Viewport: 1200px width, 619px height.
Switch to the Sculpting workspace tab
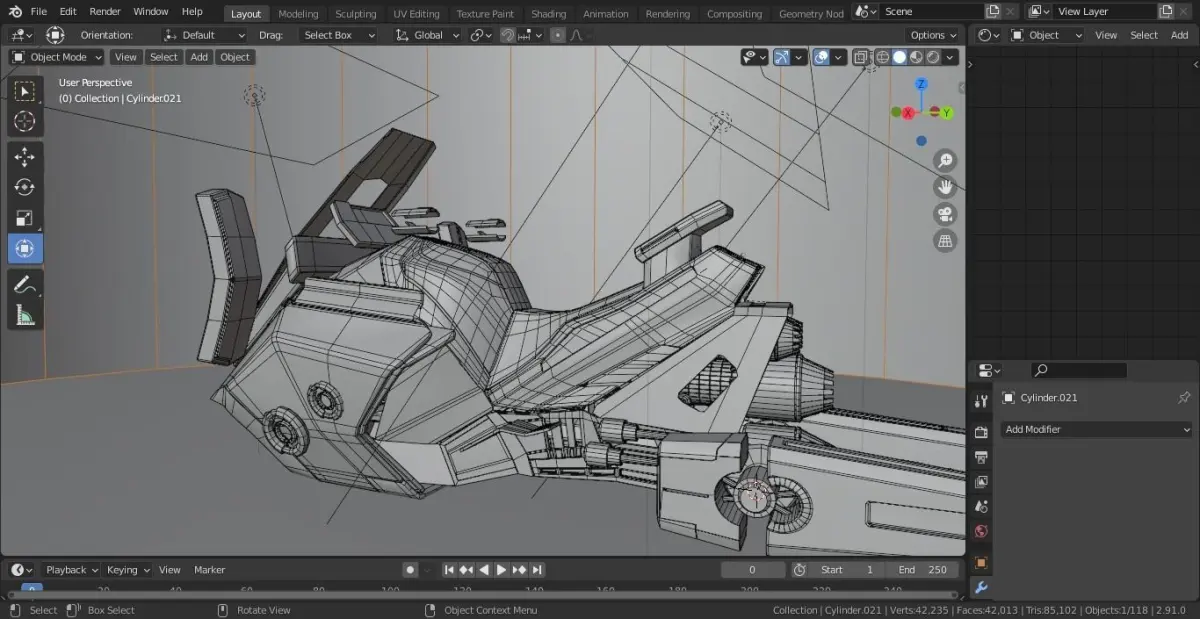pyautogui.click(x=355, y=14)
